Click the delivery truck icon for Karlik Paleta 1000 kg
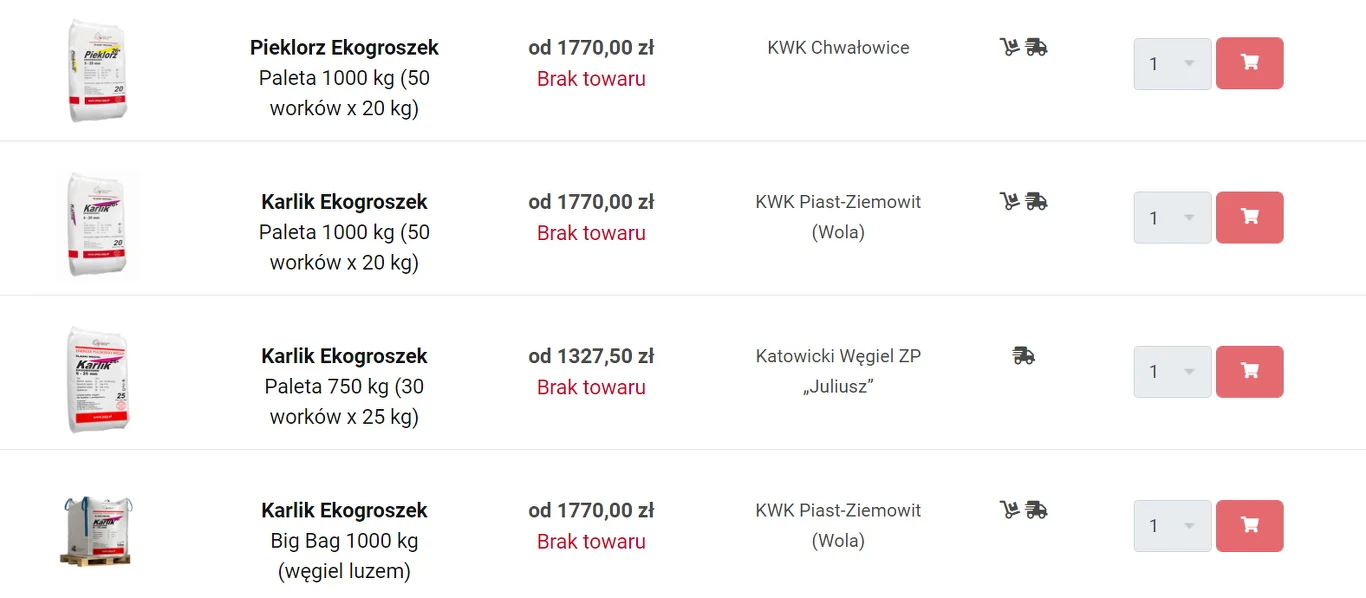This screenshot has height=598, width=1366. tap(1037, 200)
